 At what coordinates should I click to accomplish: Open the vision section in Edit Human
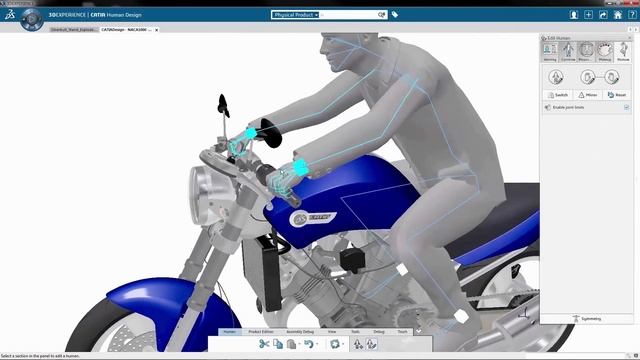click(586, 51)
